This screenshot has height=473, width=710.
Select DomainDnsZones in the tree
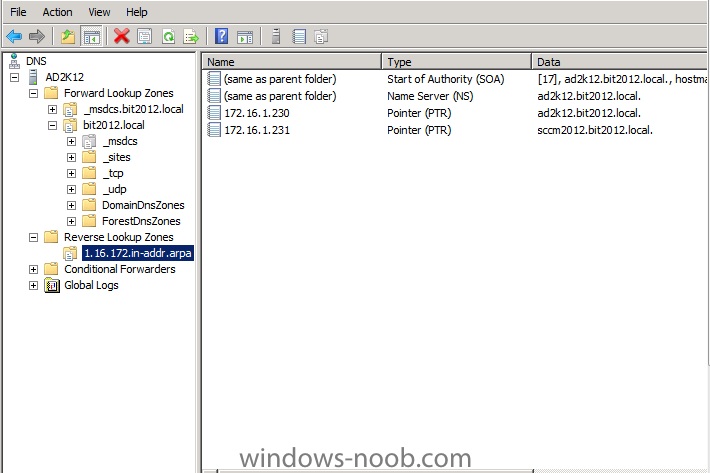143,205
